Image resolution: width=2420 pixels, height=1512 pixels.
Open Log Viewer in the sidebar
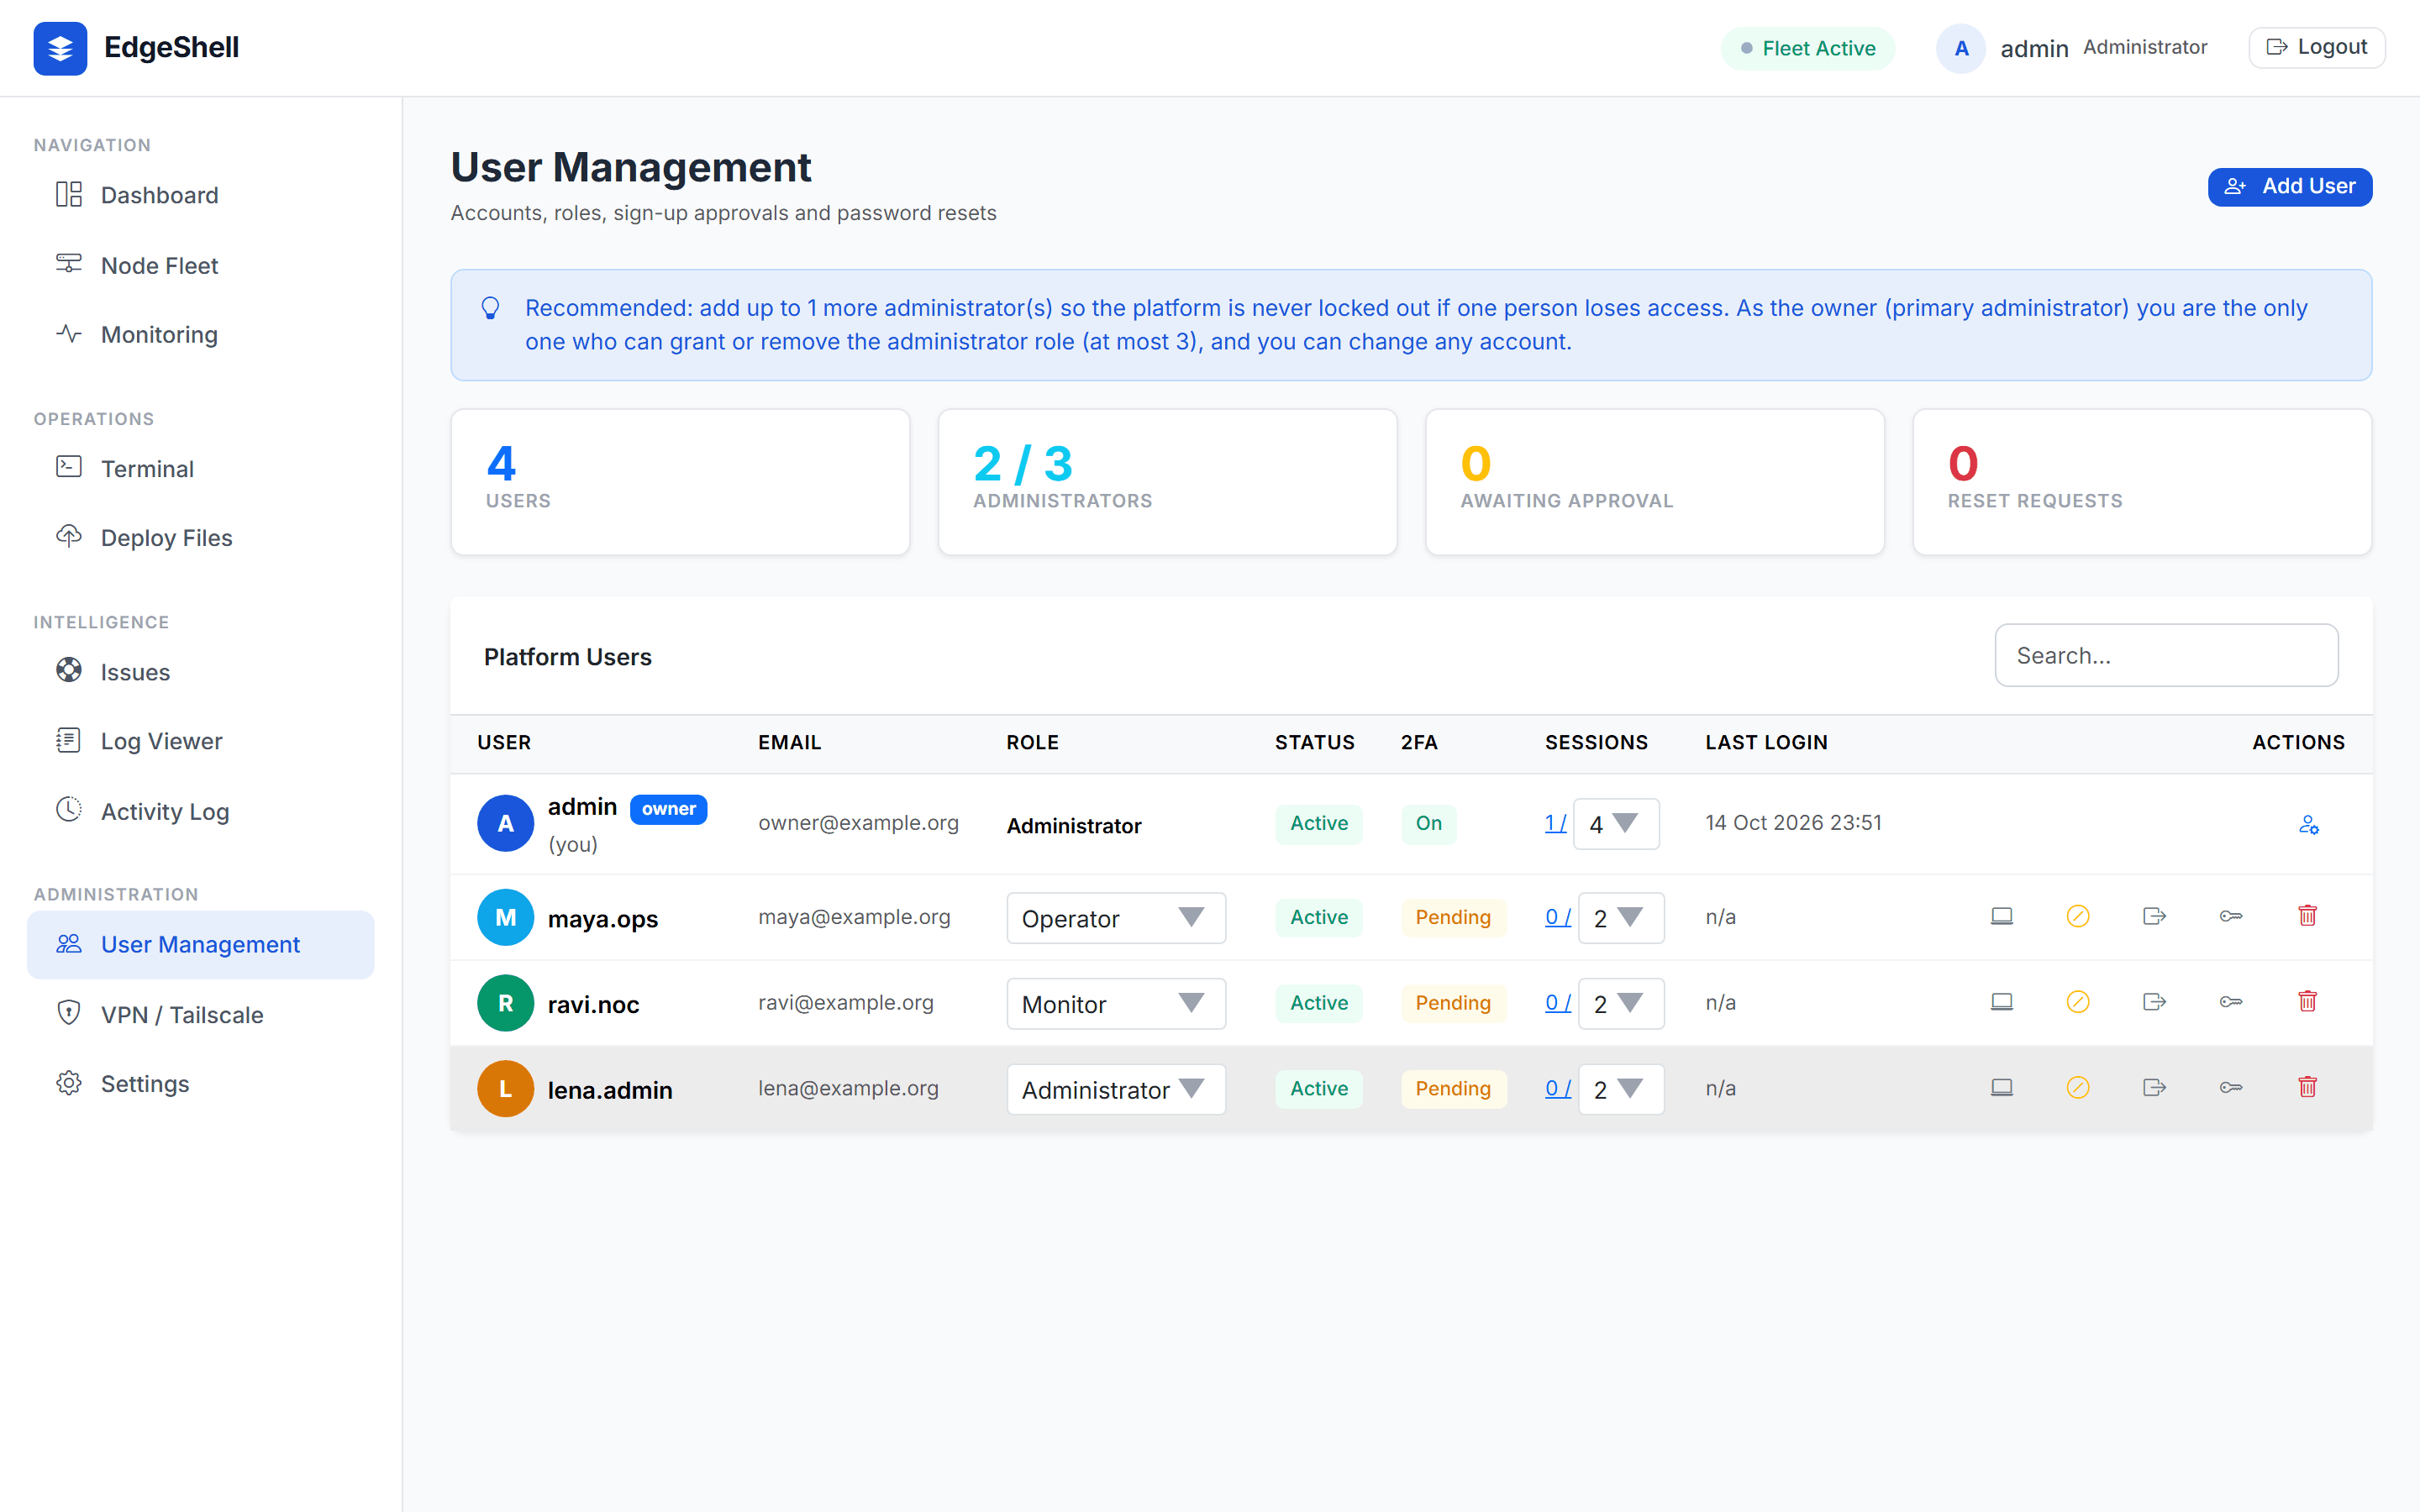[x=200, y=741]
